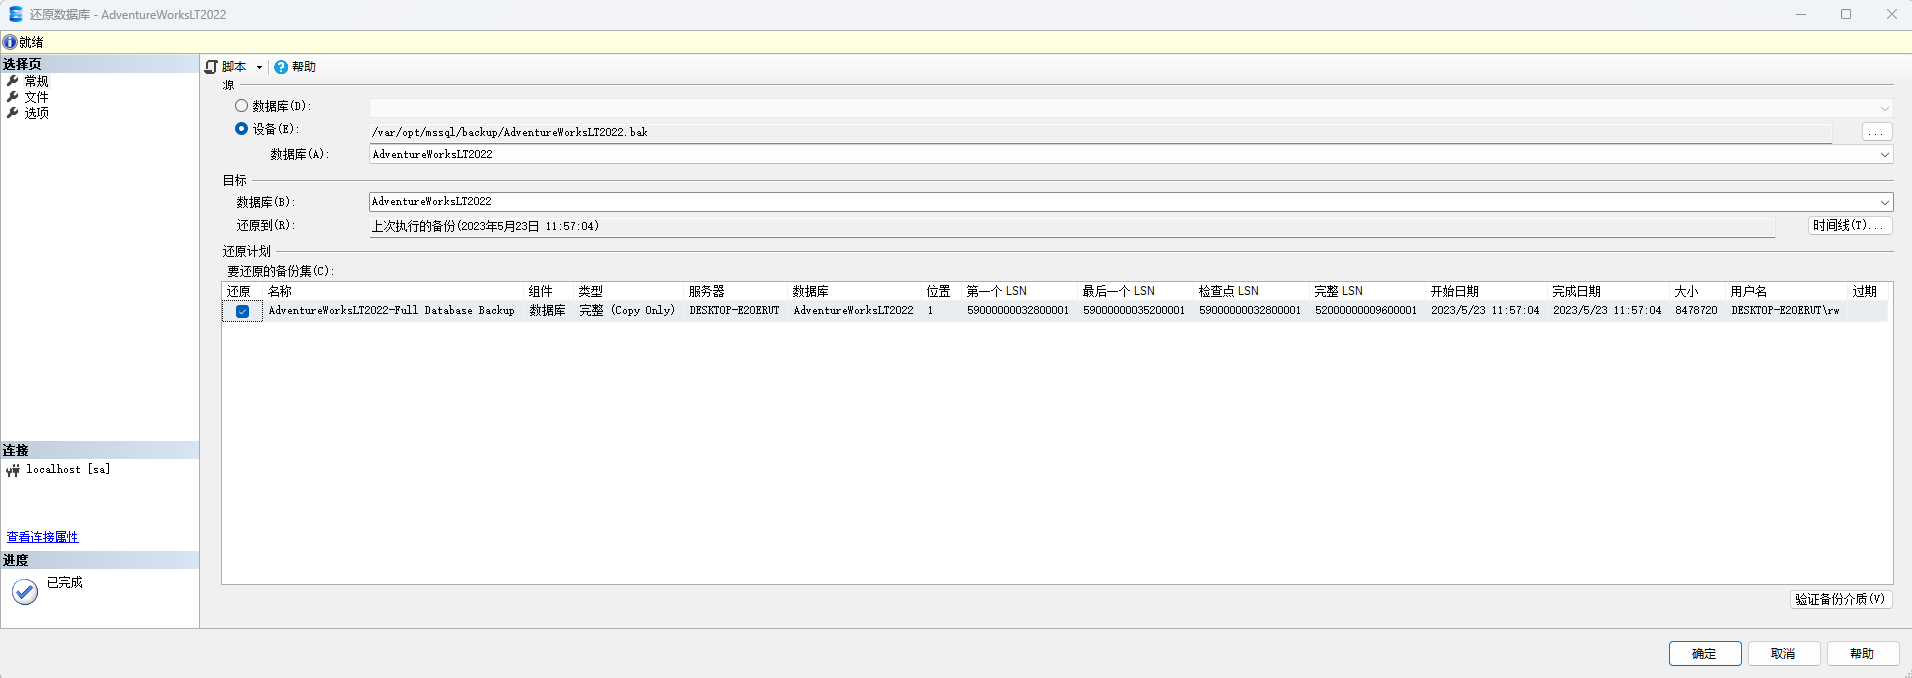Open the 选项 (Options) page
The width and height of the screenshot is (1912, 678).
tap(36, 113)
